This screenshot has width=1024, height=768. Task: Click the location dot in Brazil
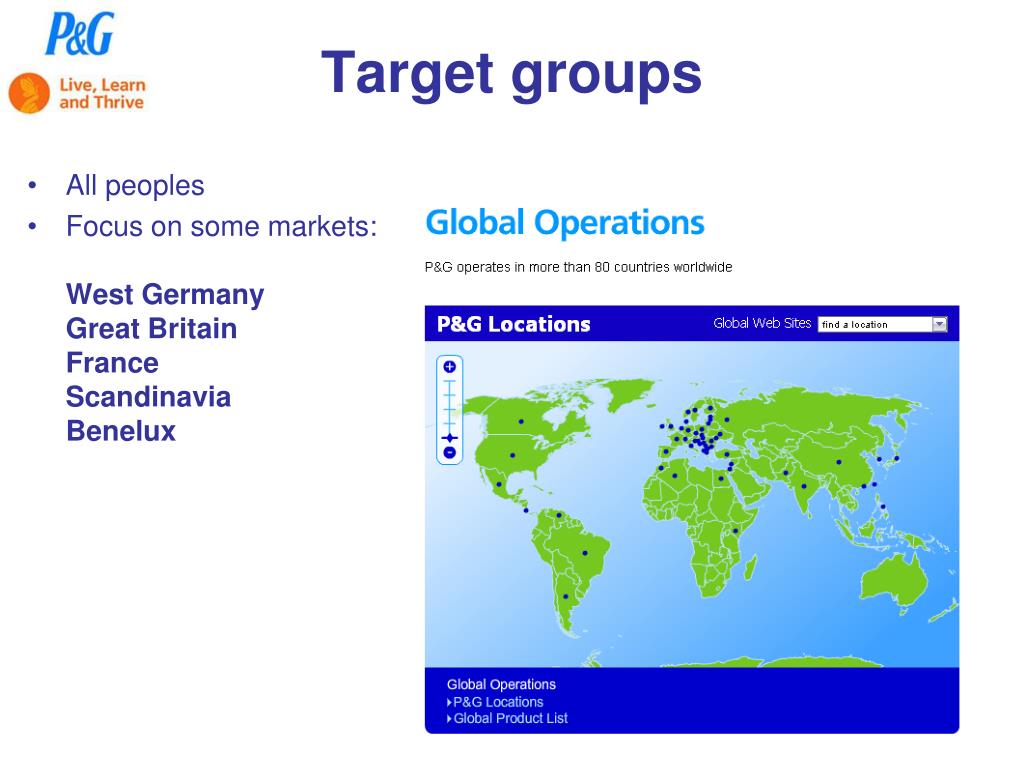(x=585, y=553)
